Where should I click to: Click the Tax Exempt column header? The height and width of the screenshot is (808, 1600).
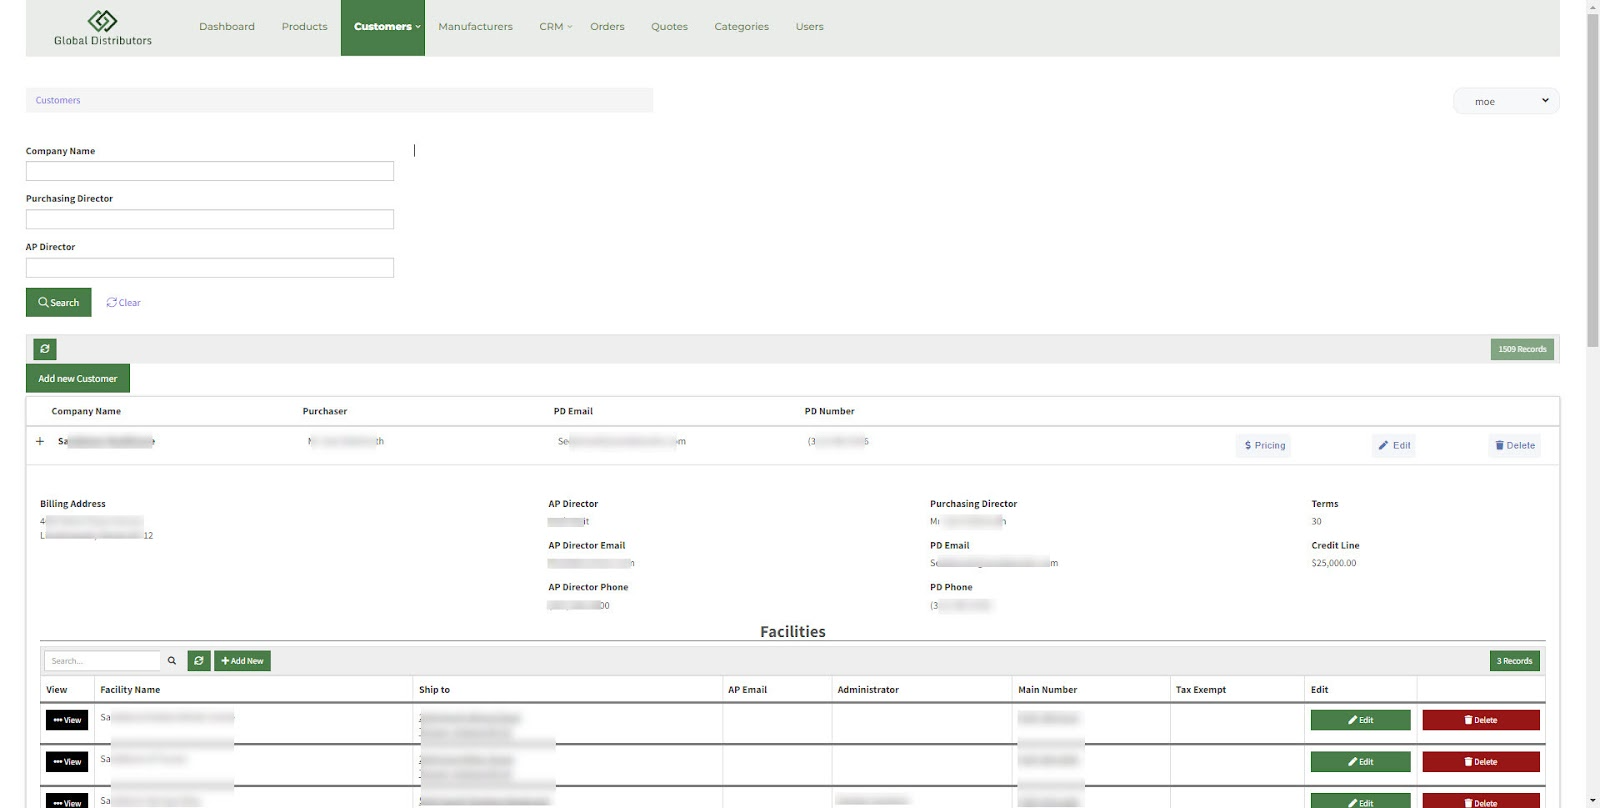1200,690
